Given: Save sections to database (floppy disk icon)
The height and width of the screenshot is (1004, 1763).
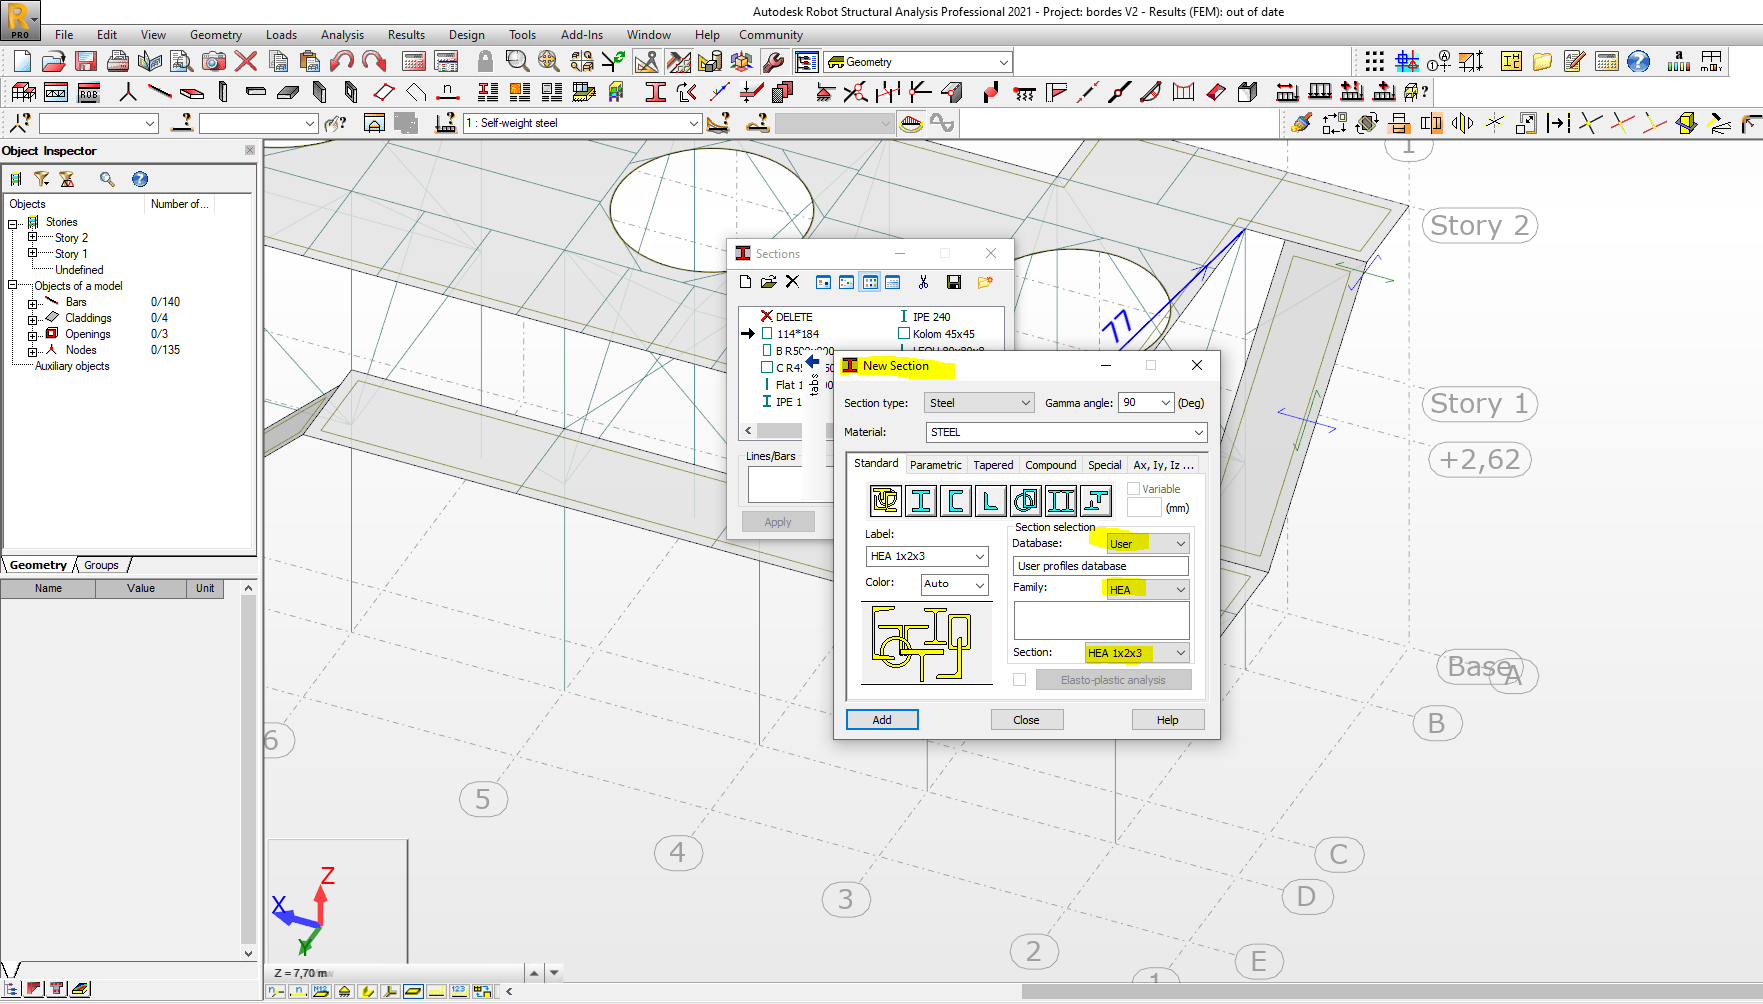Looking at the screenshot, I should click(x=953, y=282).
